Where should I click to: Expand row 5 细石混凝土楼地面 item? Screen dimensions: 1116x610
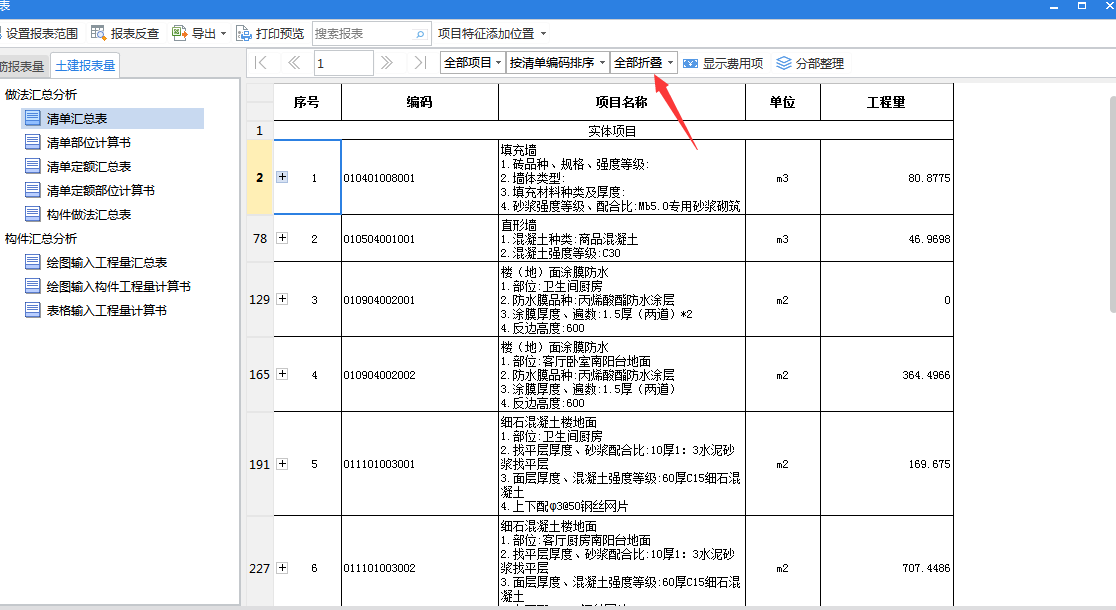(x=283, y=463)
